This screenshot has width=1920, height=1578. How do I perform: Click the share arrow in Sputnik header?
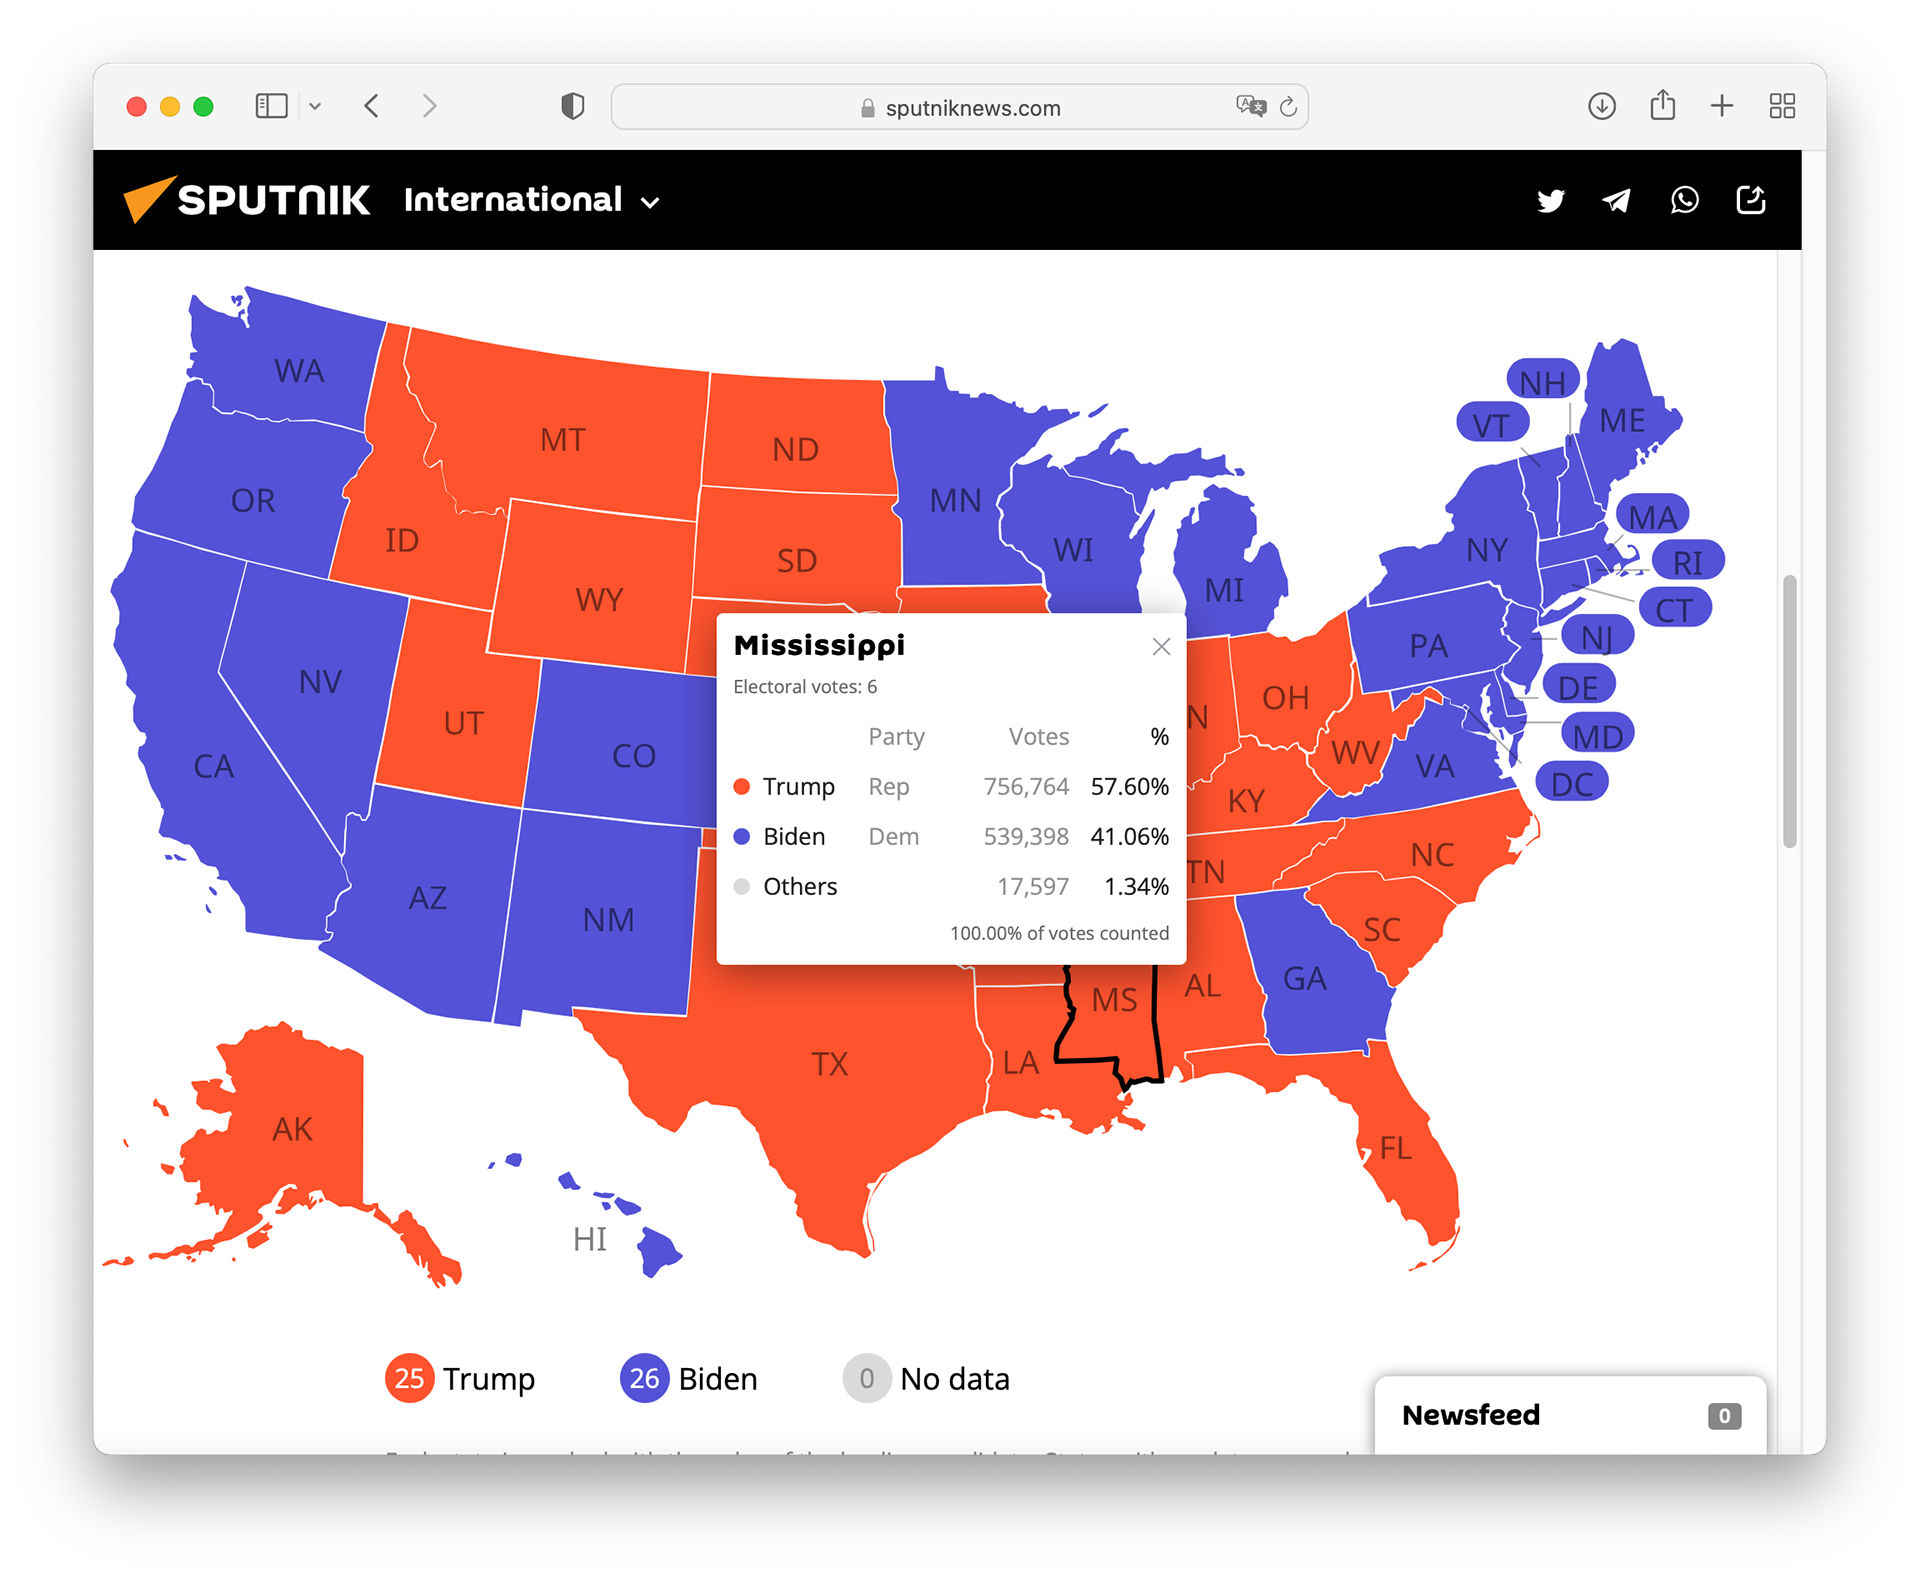(1750, 200)
